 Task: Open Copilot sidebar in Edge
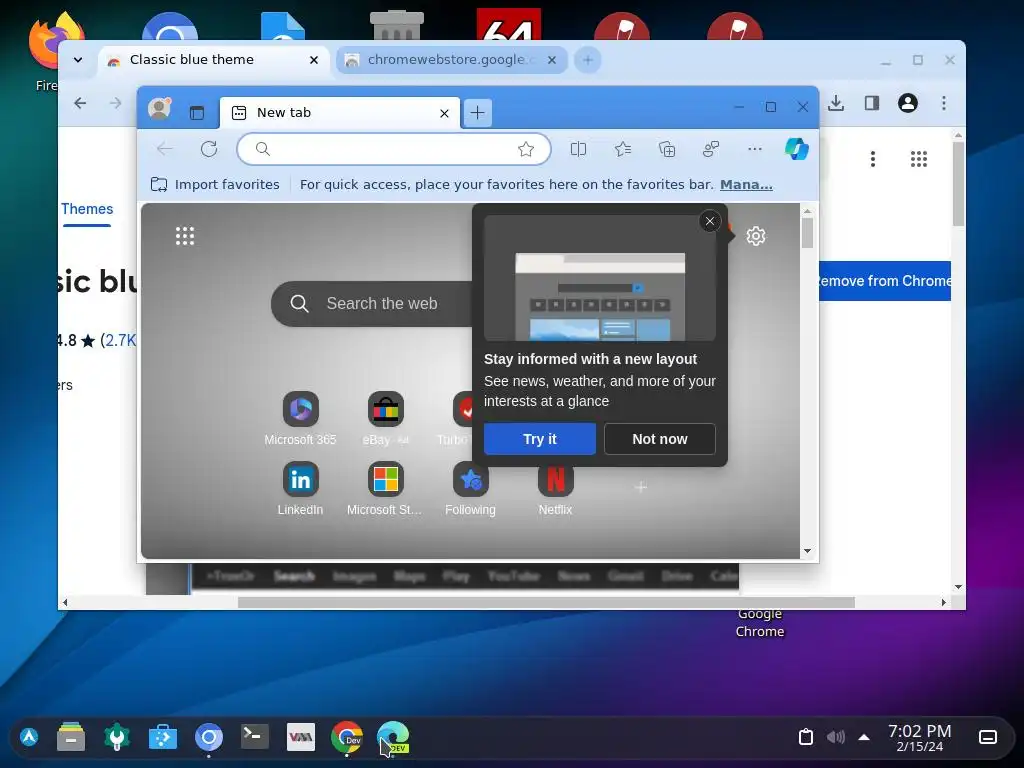pyautogui.click(x=797, y=149)
